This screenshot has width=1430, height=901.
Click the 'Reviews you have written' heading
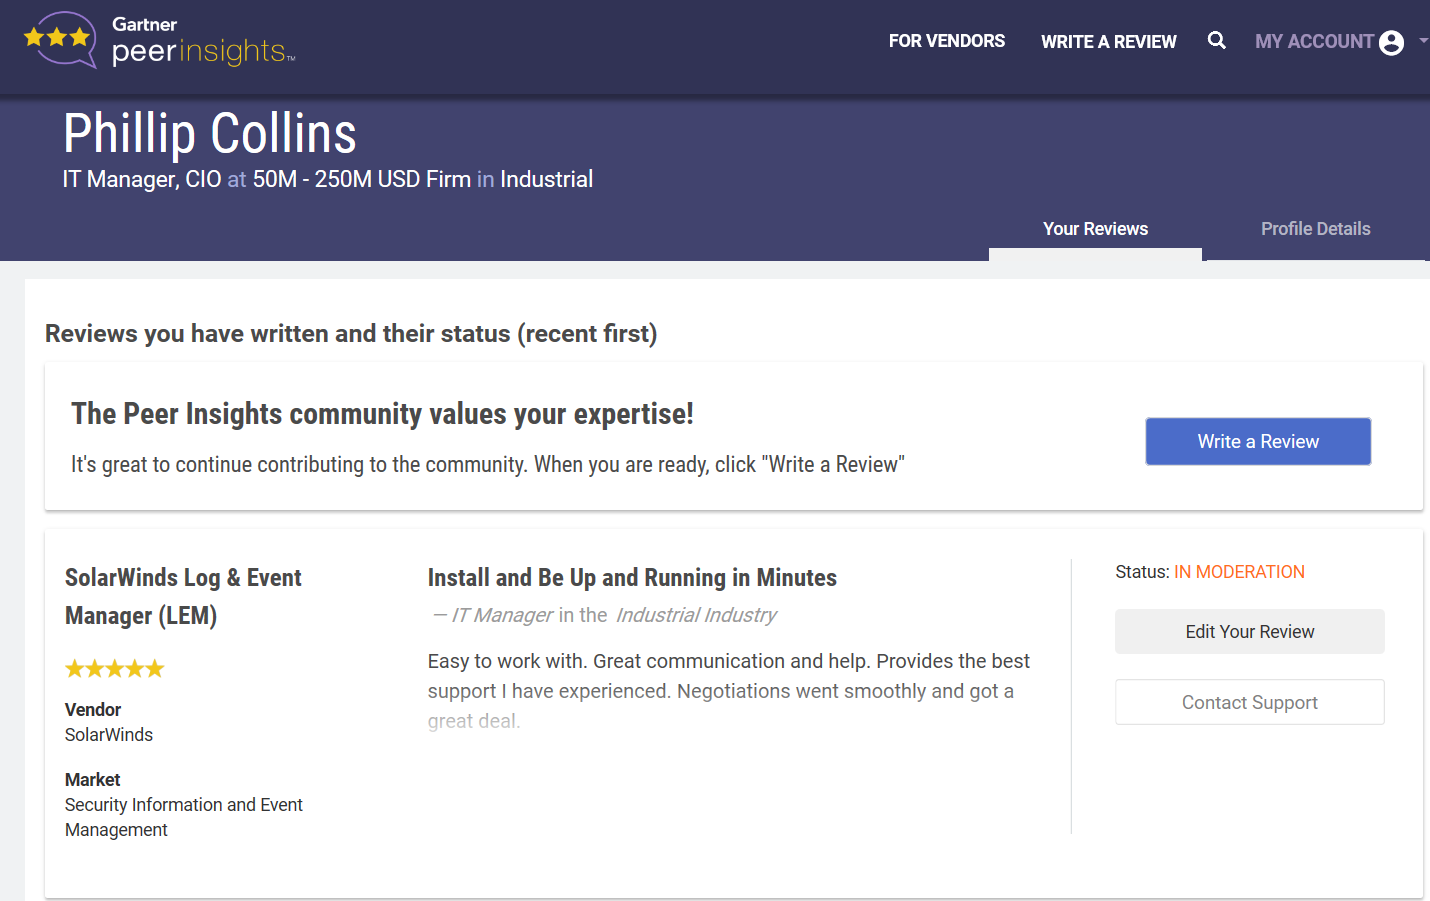[x=351, y=334]
